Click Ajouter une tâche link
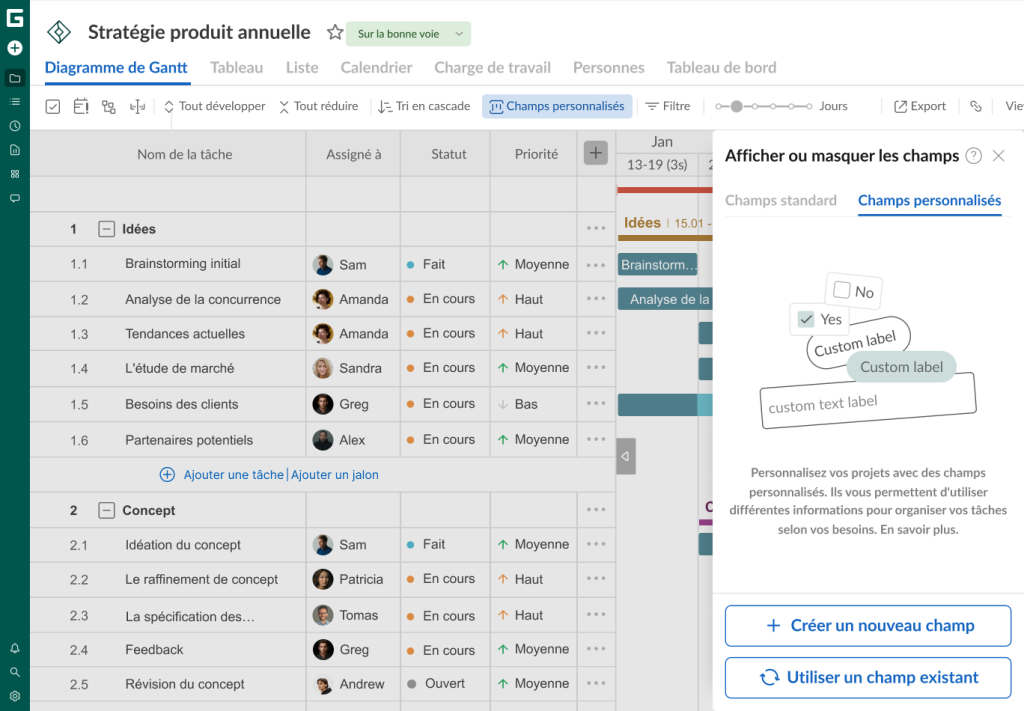The height and width of the screenshot is (711, 1024). coord(234,475)
